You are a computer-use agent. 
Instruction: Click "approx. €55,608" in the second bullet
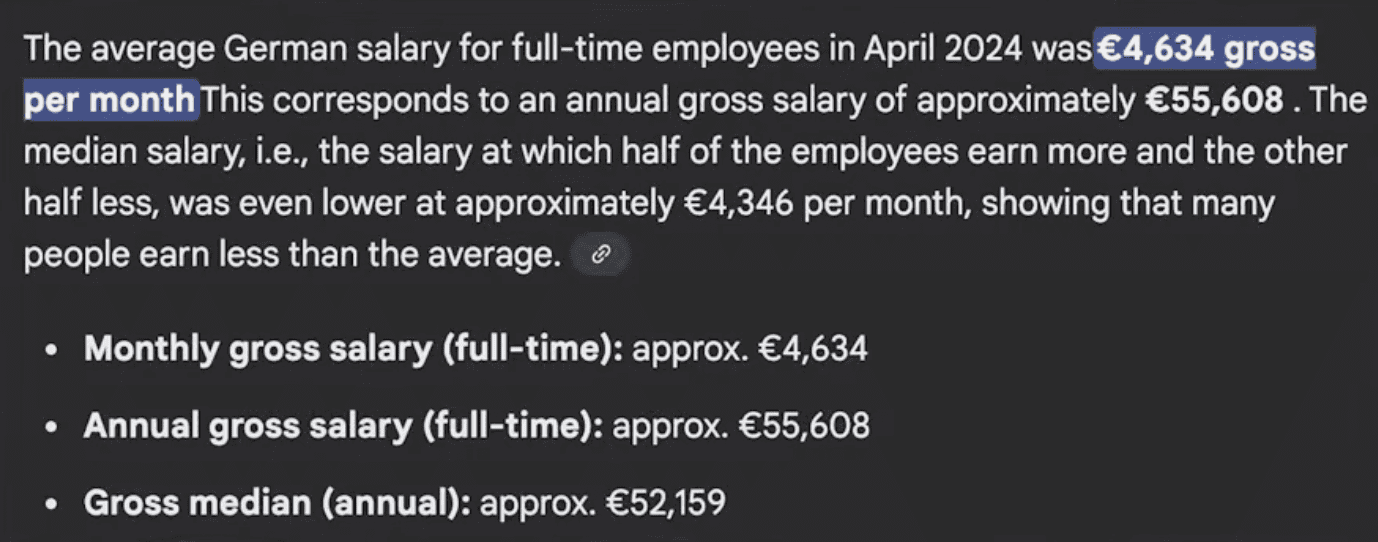740,426
